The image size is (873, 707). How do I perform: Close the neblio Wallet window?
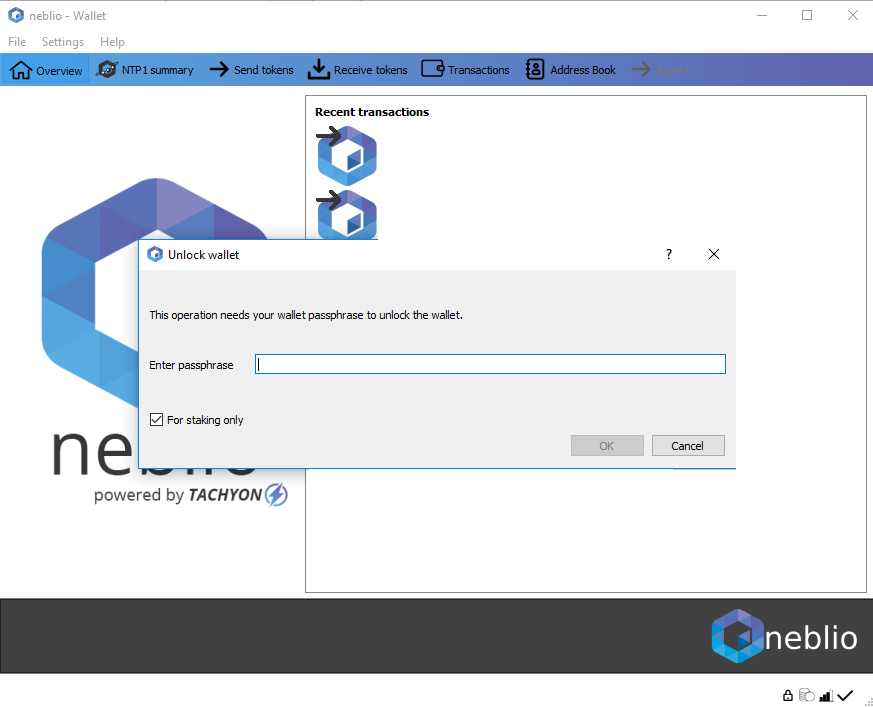coord(852,16)
